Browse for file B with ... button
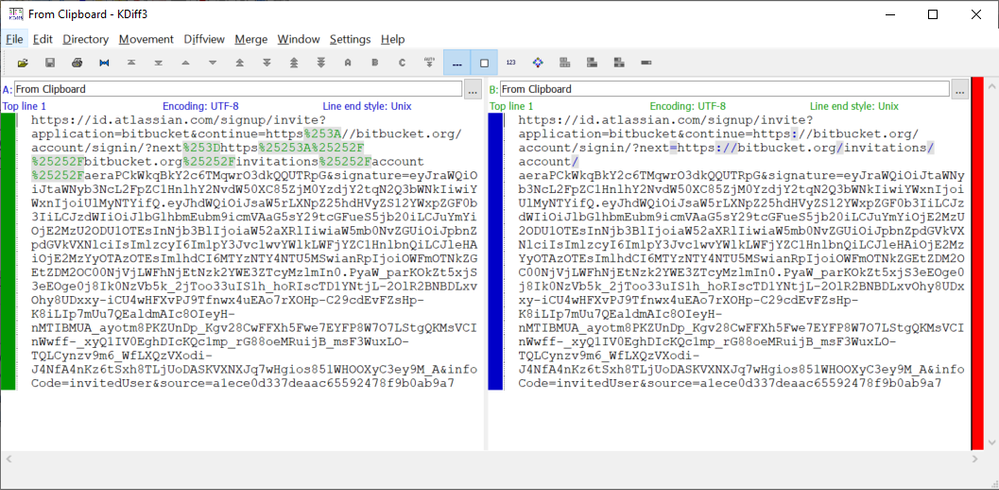The width and height of the screenshot is (999, 490). pos(960,89)
